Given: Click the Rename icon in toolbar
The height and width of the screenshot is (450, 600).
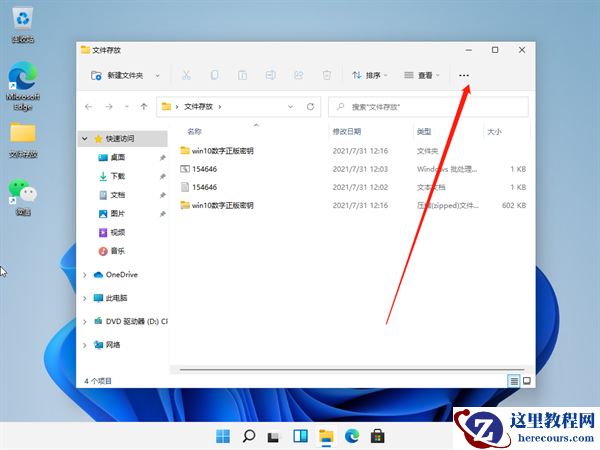Looking at the screenshot, I should coord(271,75).
